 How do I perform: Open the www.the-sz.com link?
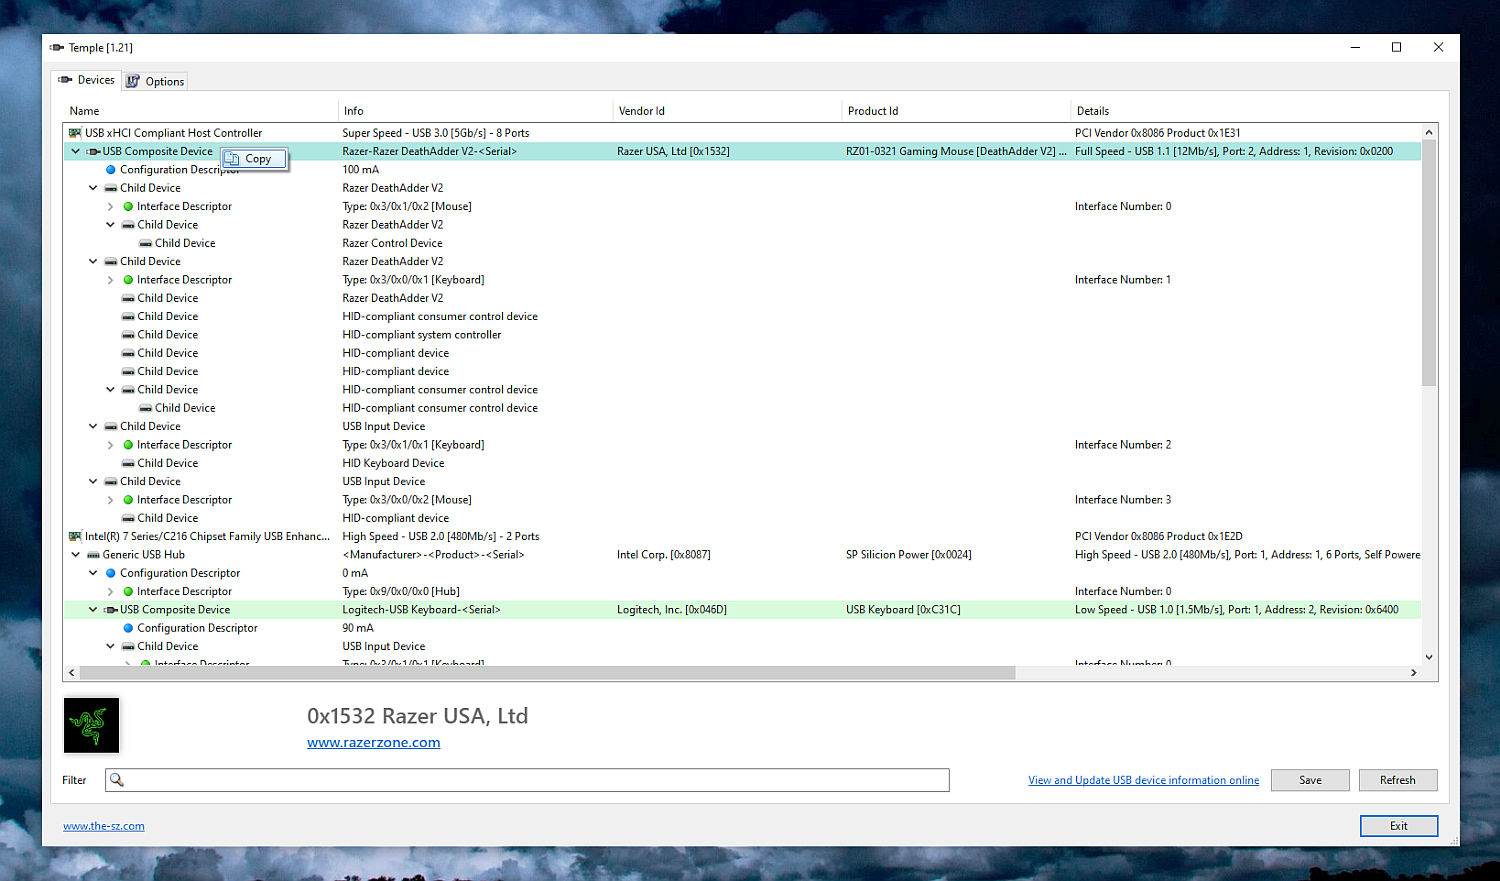[x=104, y=826]
